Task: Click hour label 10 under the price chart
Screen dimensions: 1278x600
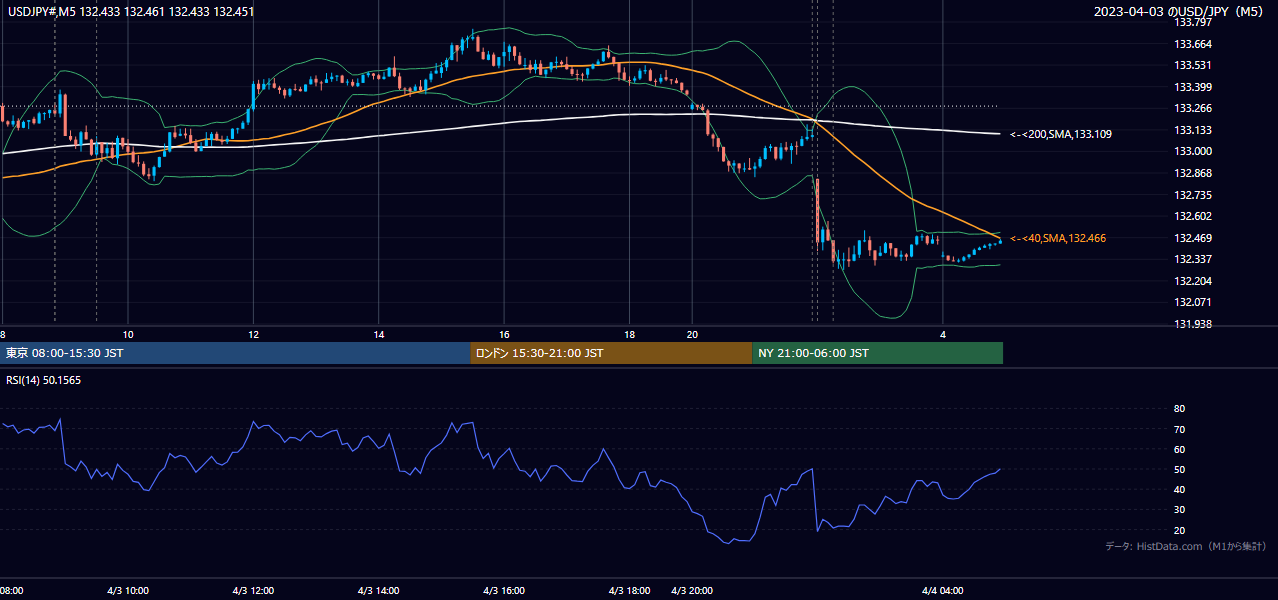Action: click(x=128, y=335)
